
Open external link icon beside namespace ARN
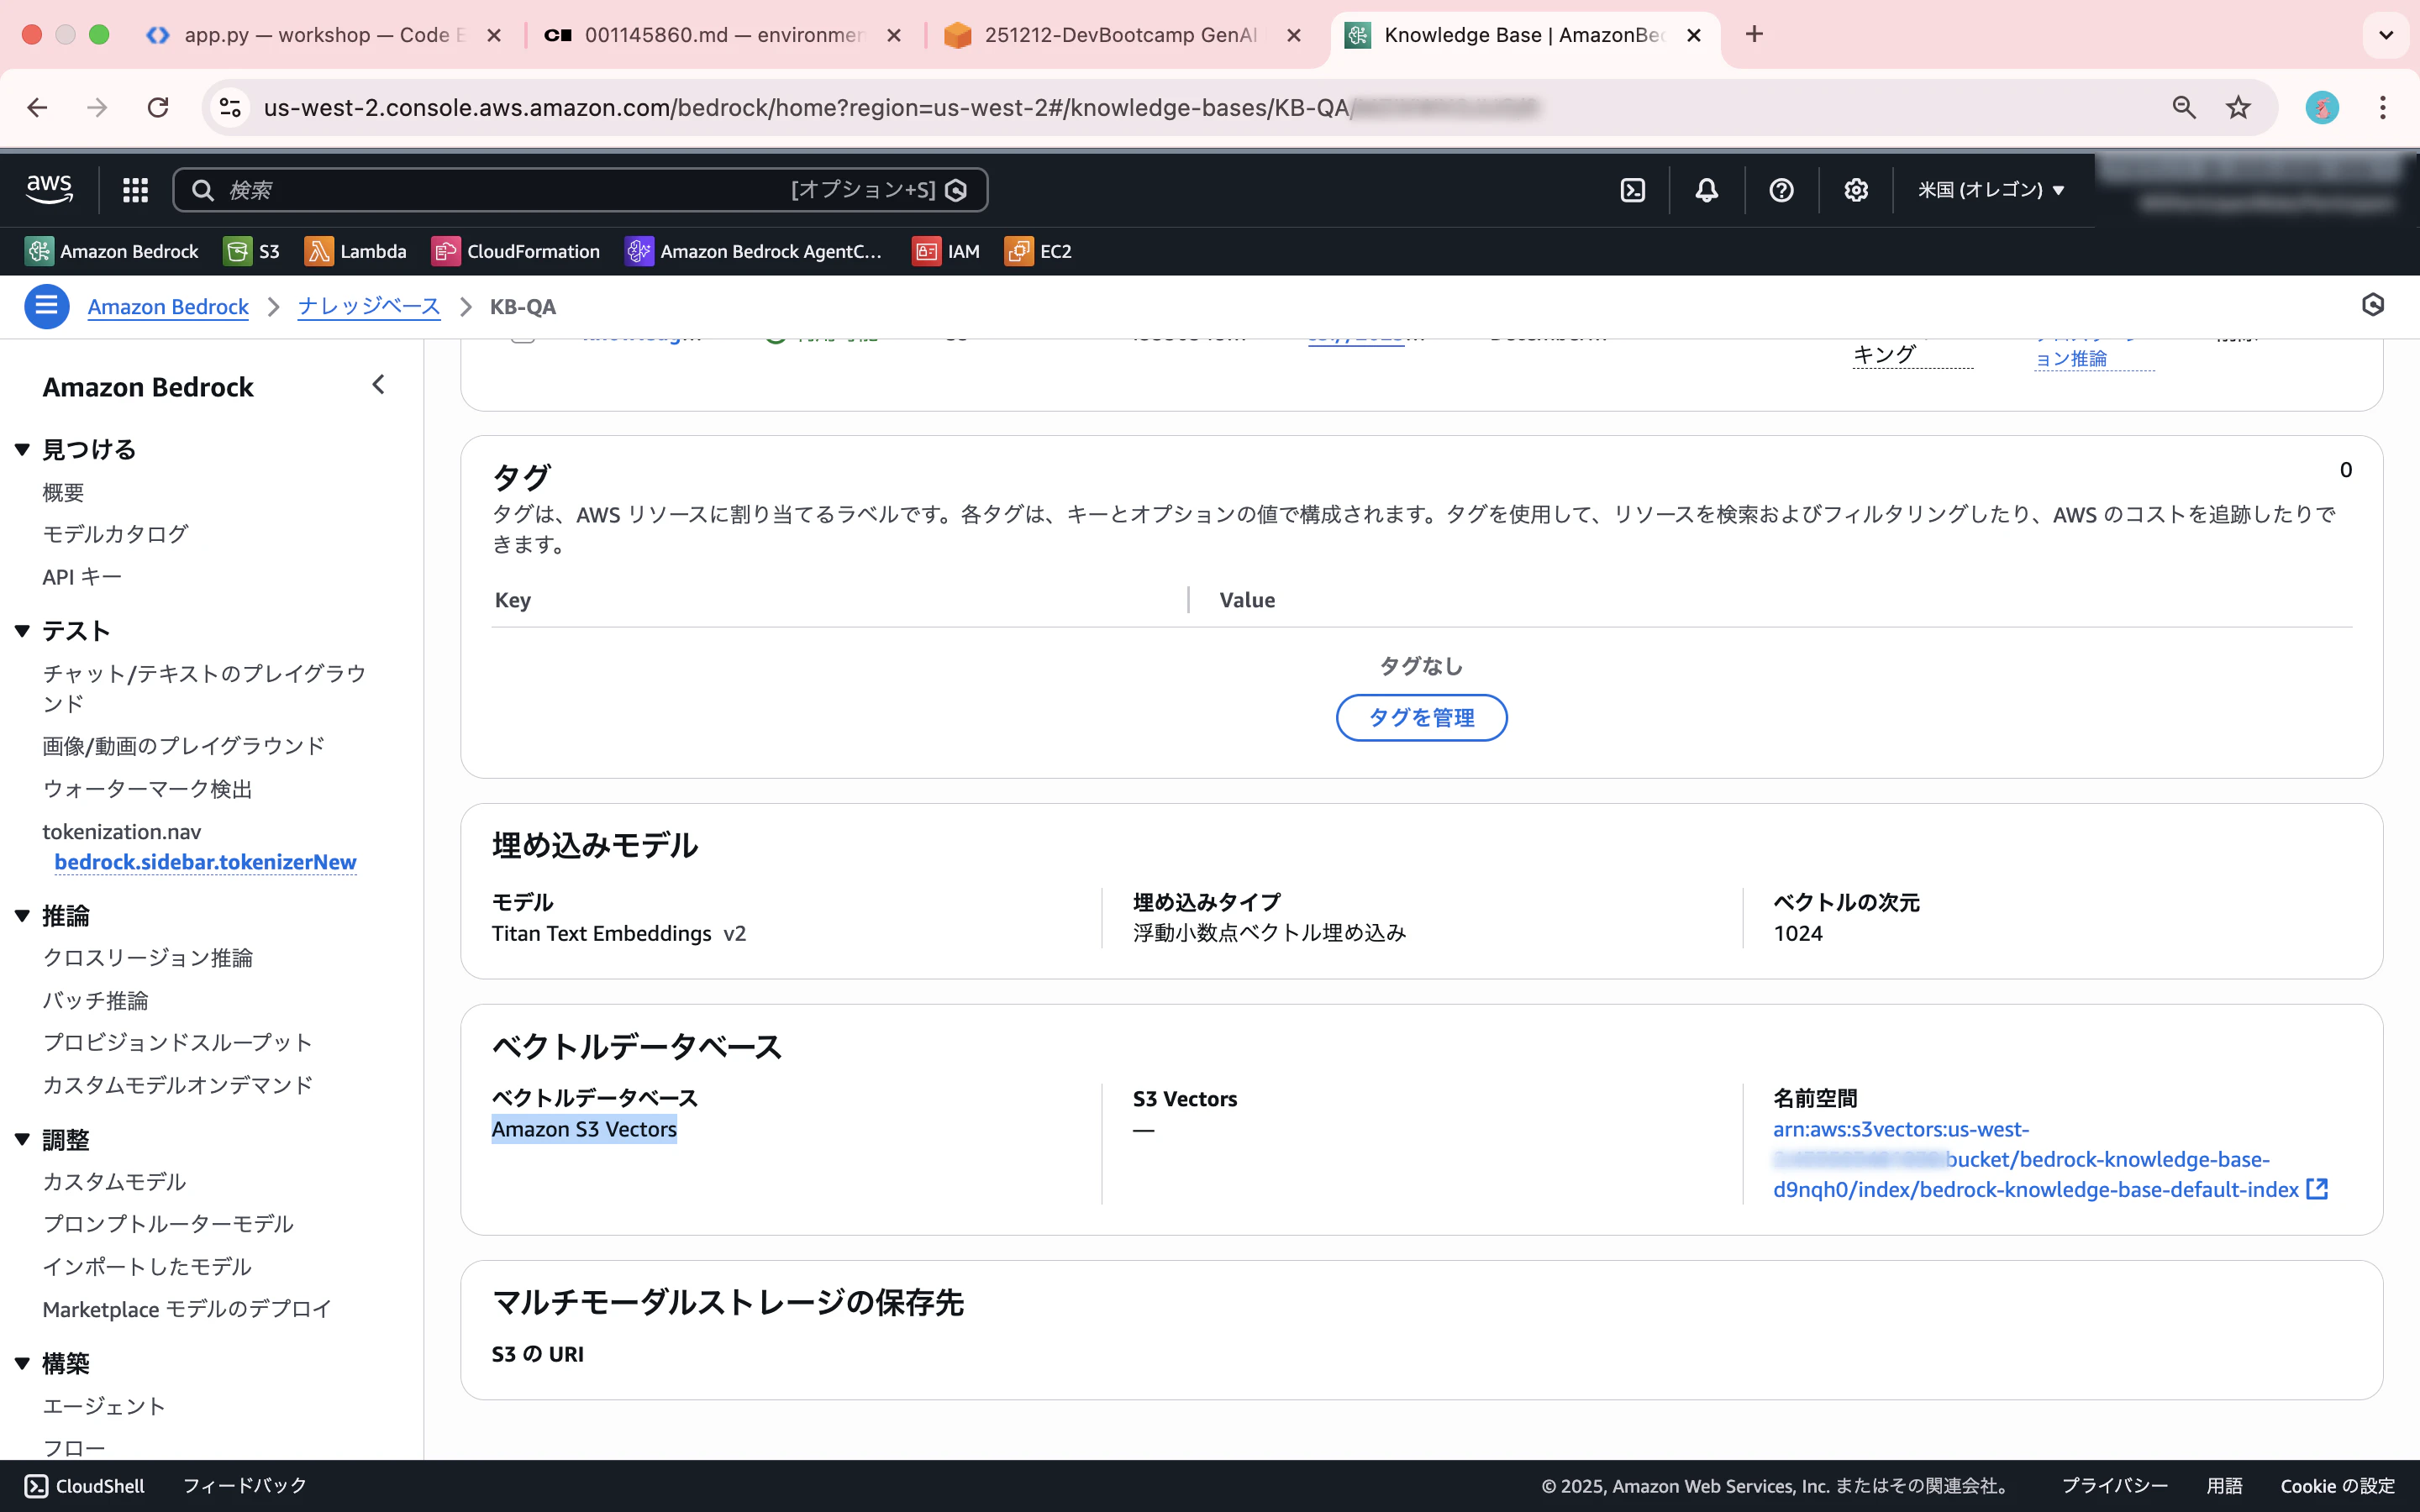click(2317, 1189)
